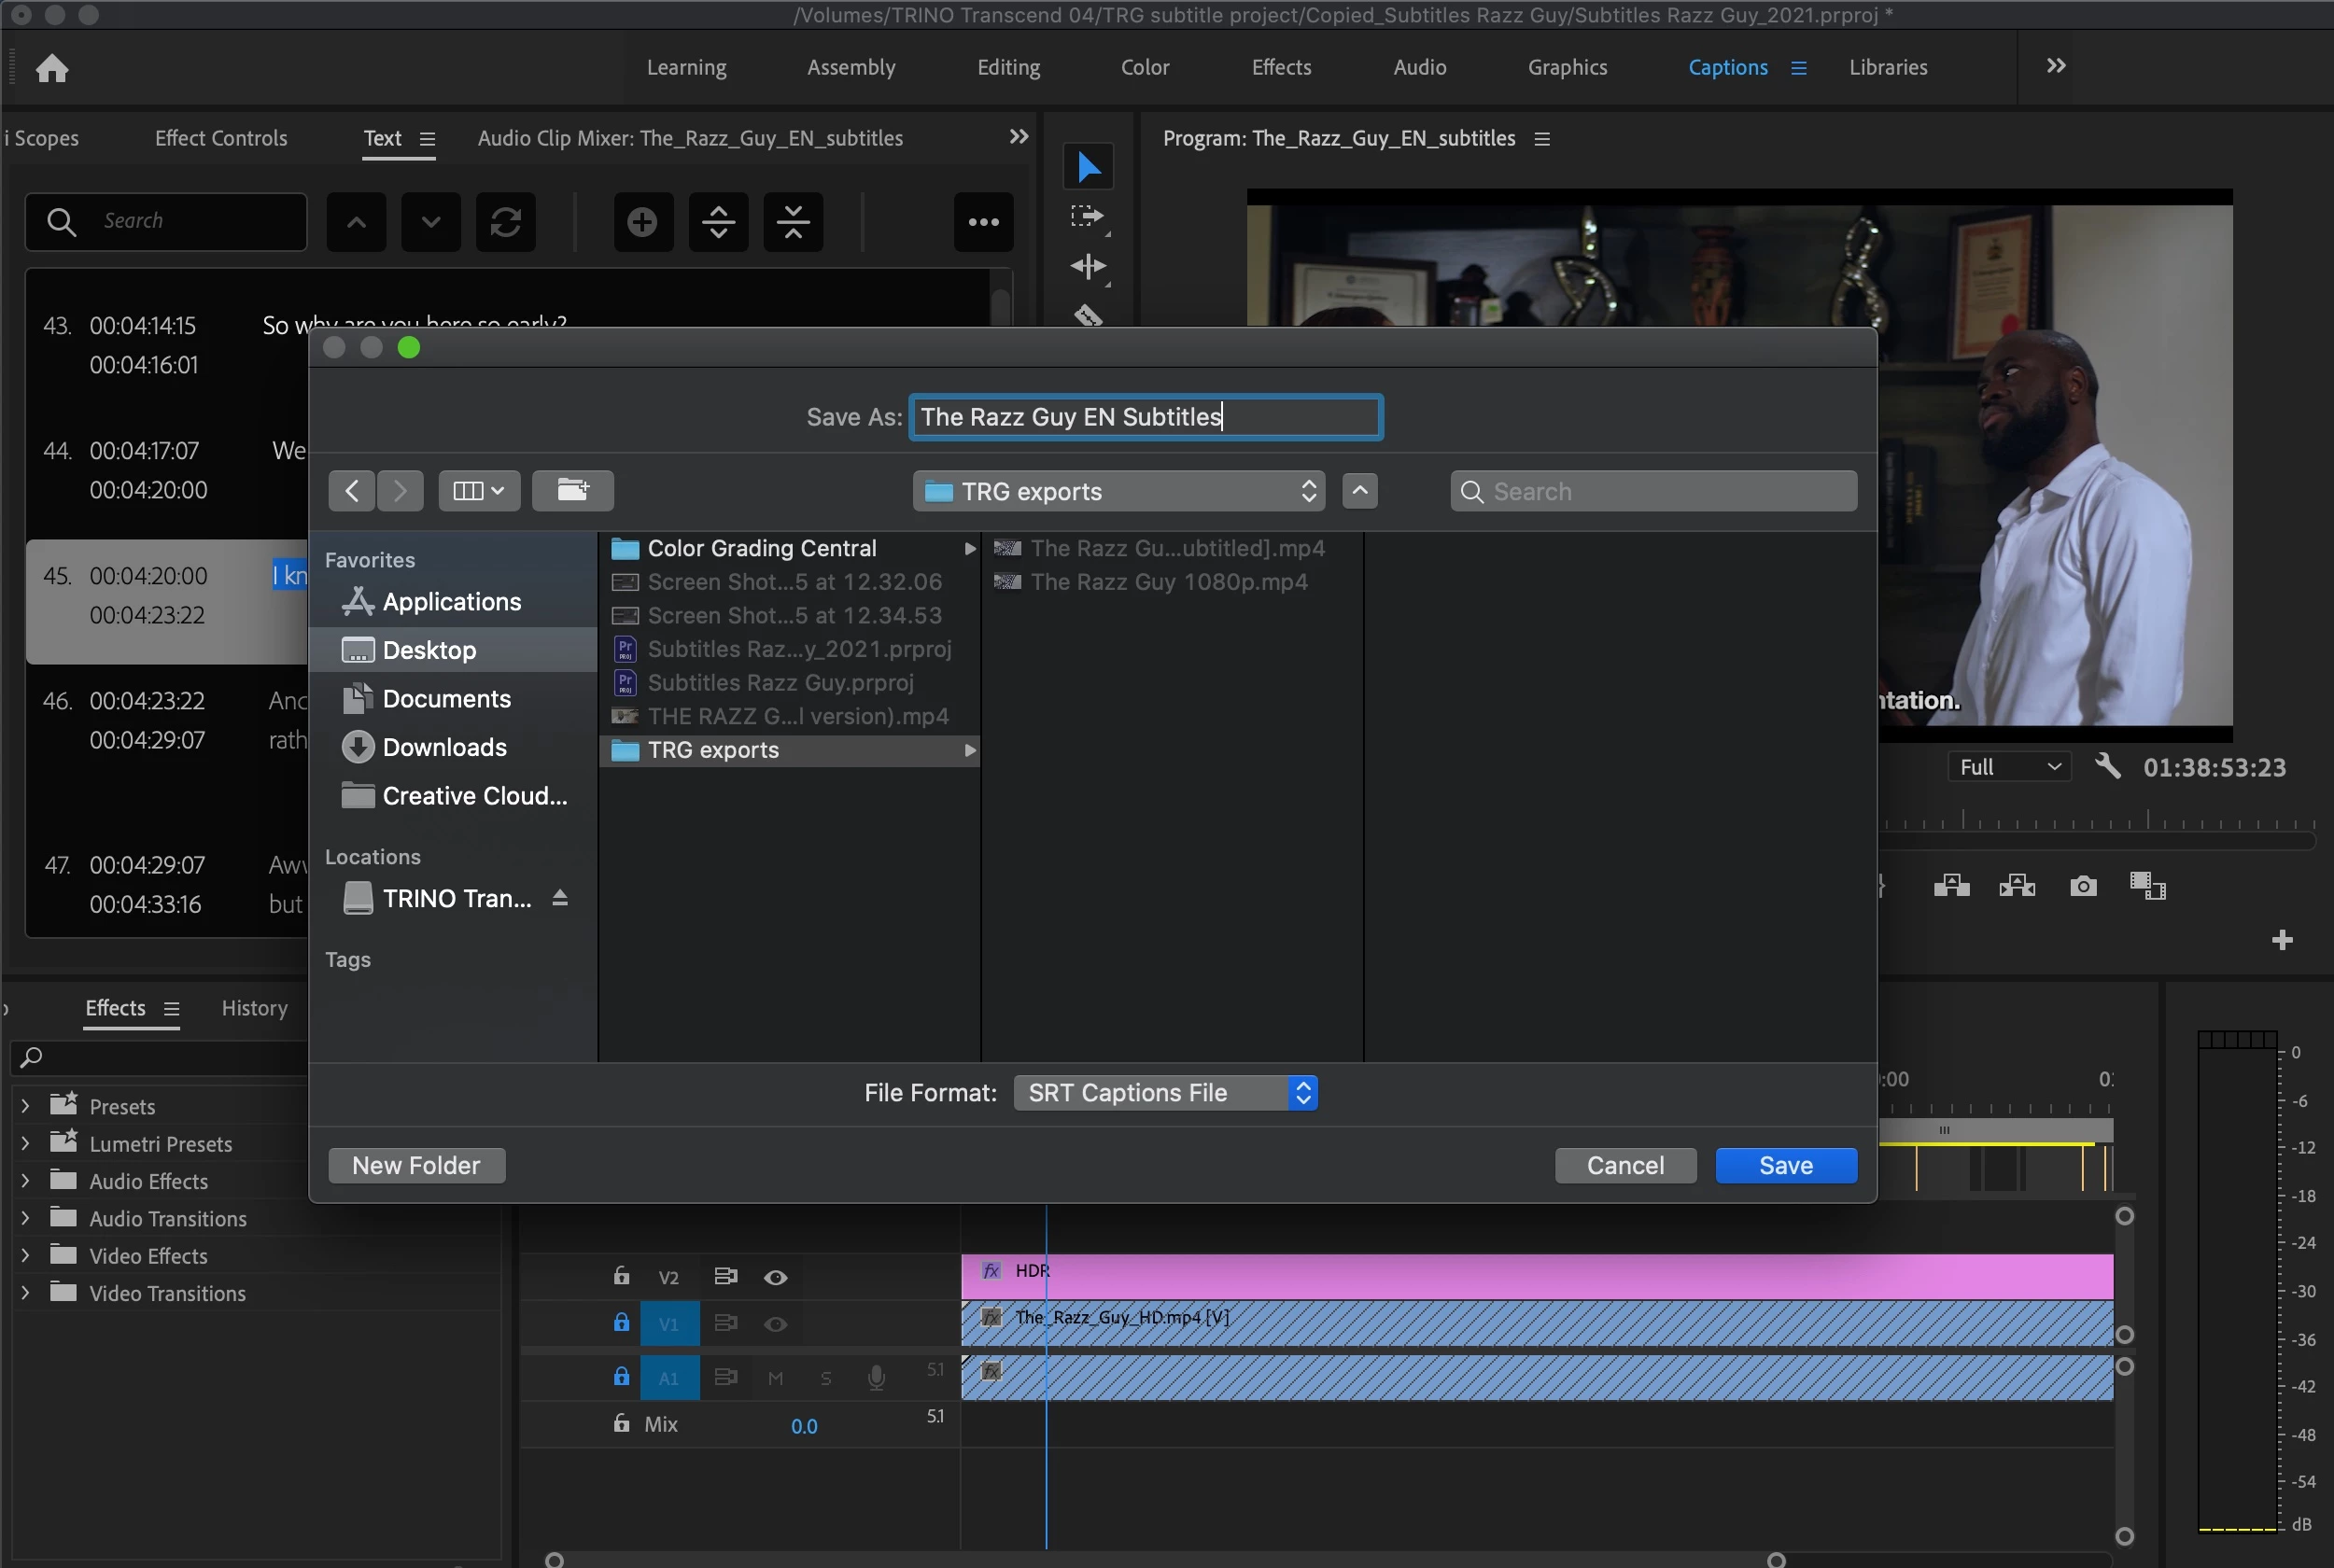Click the refresh icon in Text panel
The image size is (2334, 1568).
505,222
